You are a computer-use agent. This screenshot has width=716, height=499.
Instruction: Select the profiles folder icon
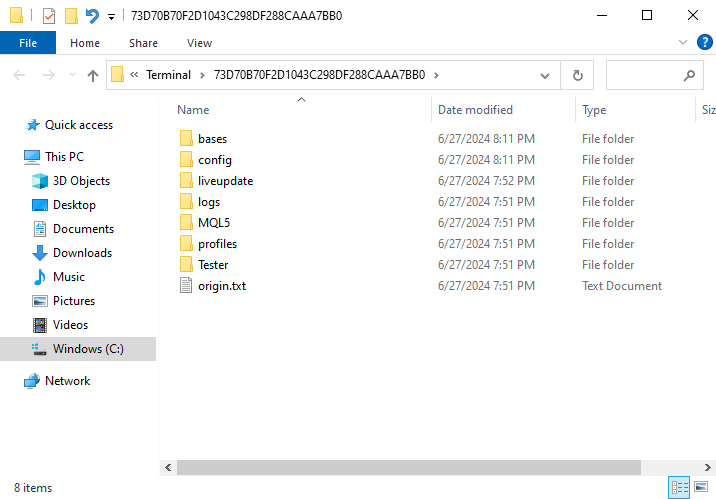coord(186,243)
